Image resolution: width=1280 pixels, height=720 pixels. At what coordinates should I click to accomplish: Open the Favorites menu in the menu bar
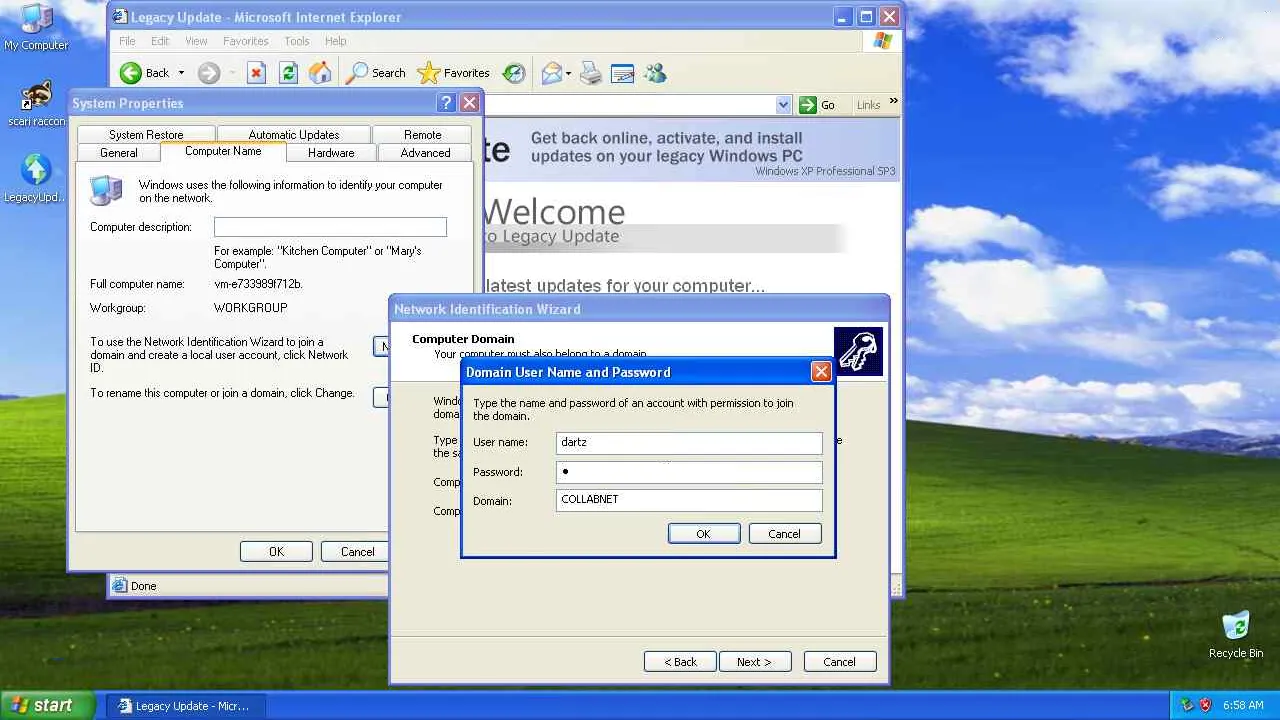coord(245,41)
